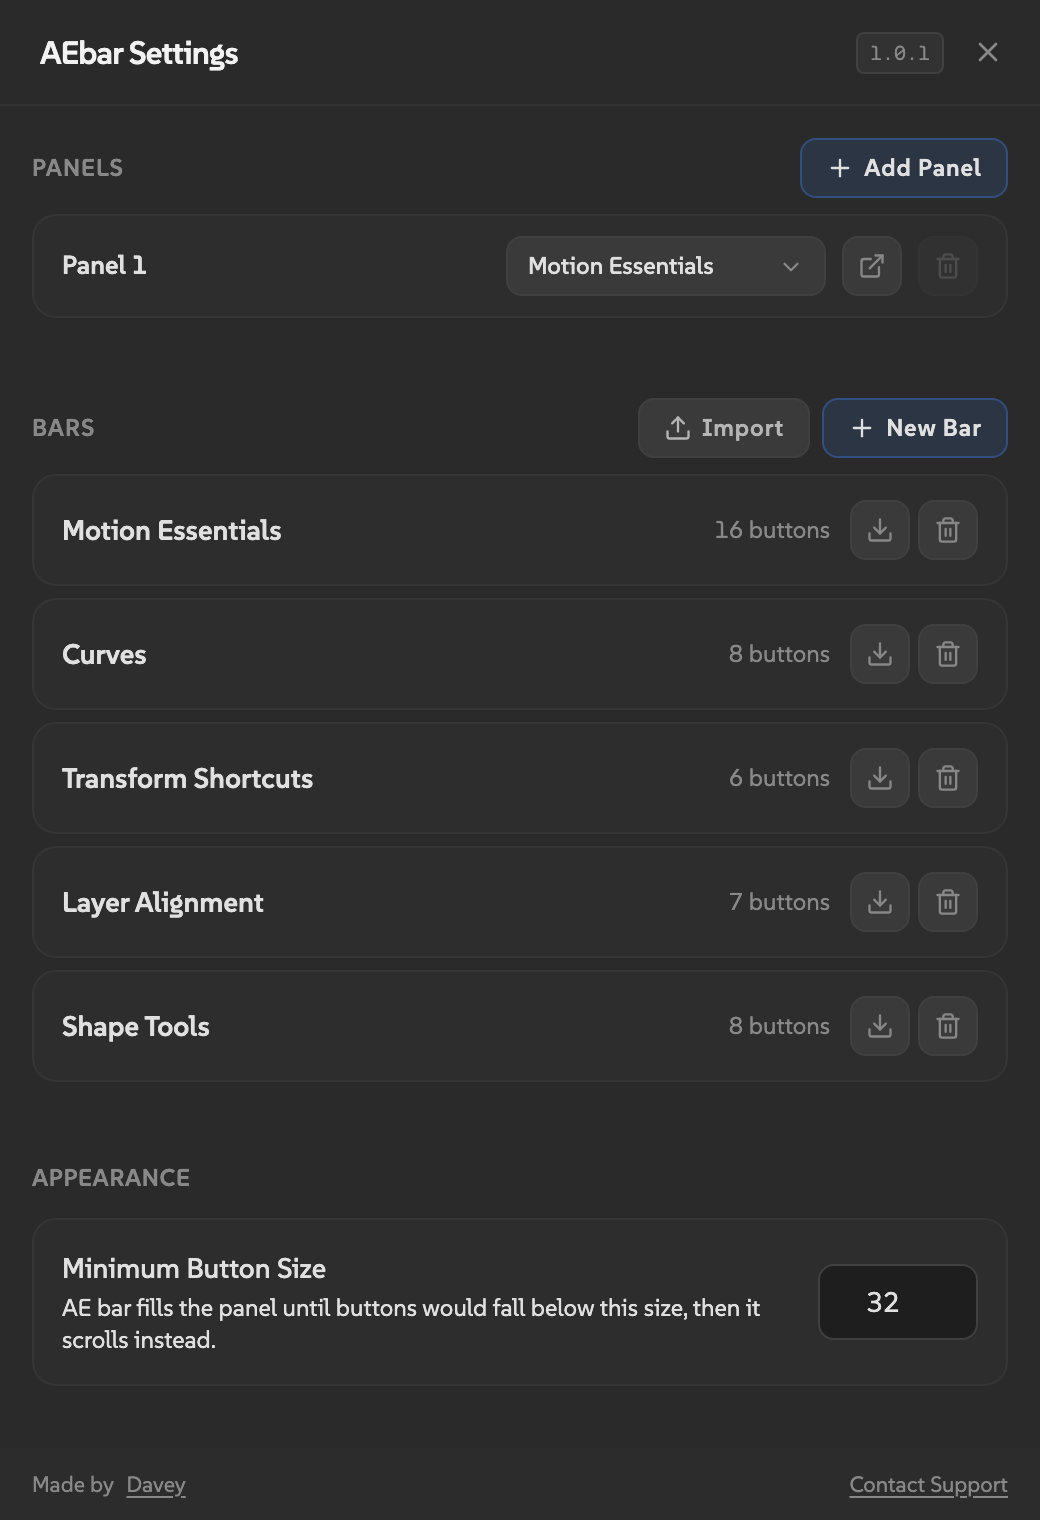The image size is (1040, 1520).
Task: Export the Motion Essentials bar
Action: click(x=878, y=530)
